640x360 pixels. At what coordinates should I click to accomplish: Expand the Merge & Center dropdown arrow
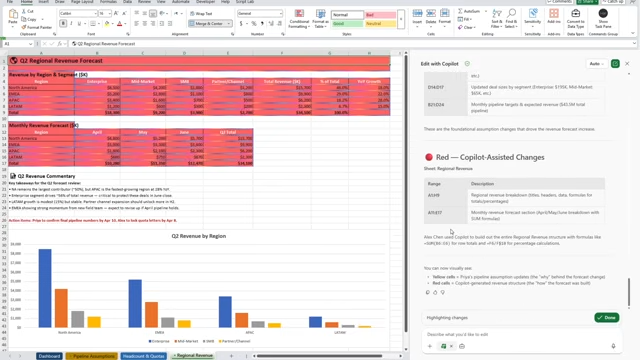(x=229, y=24)
